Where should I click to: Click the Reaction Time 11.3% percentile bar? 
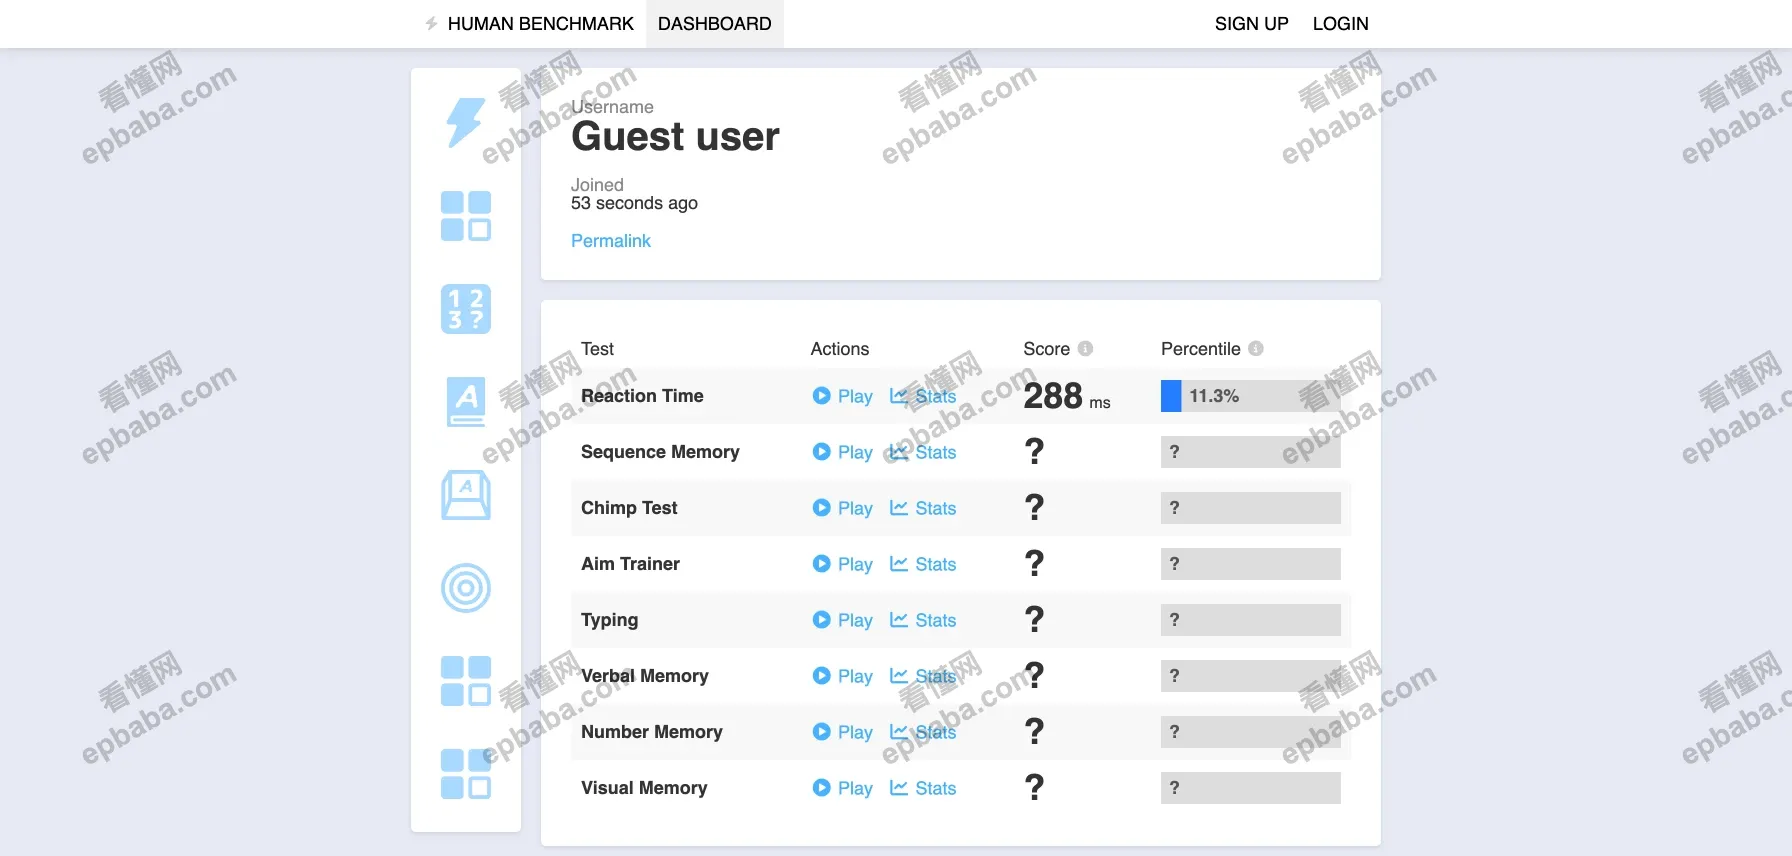1251,396
